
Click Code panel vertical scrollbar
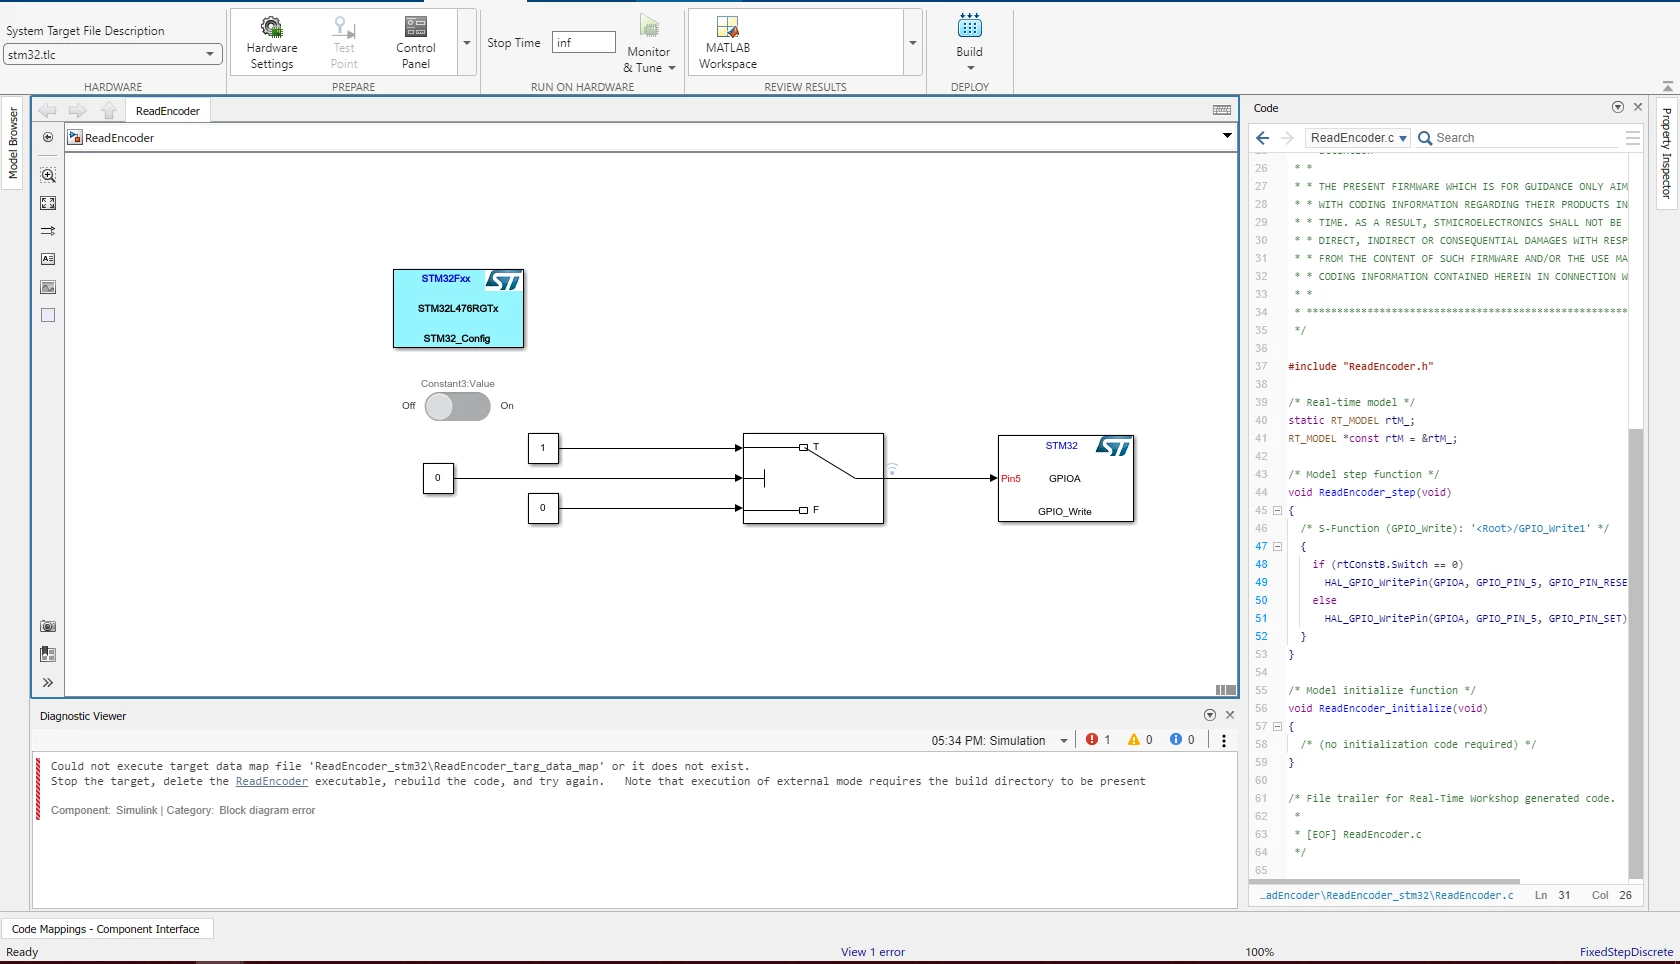tap(1636, 652)
